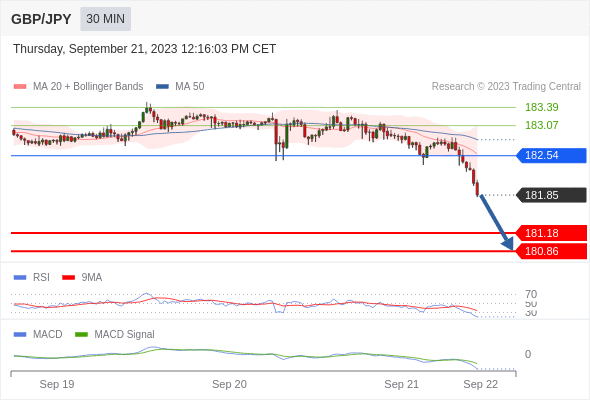Toggle the MACD legend entry
The width and height of the screenshot is (590, 400).
click(x=38, y=334)
